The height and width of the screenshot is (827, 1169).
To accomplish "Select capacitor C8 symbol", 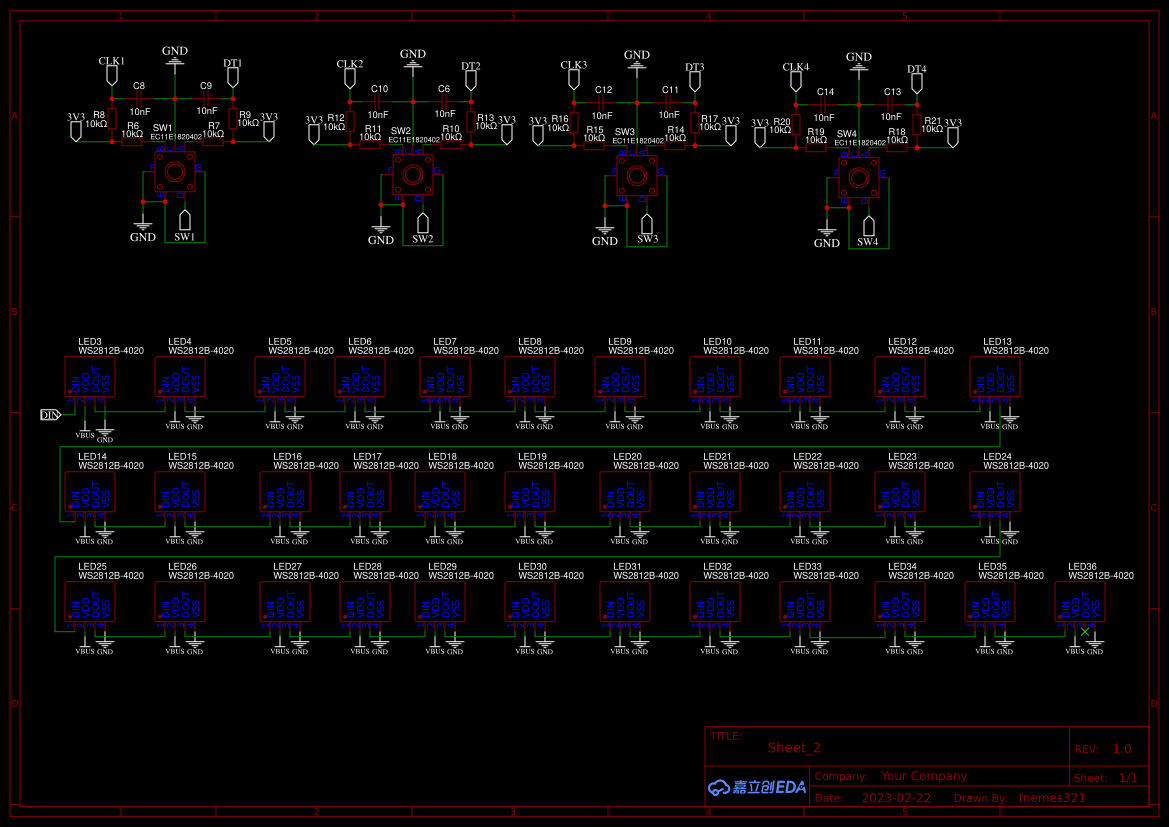I will [x=139, y=98].
